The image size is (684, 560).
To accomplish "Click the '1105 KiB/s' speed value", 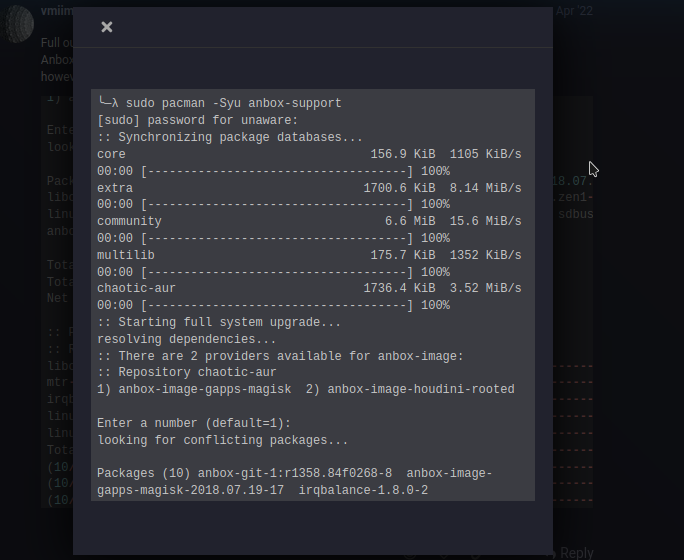I will point(486,154).
